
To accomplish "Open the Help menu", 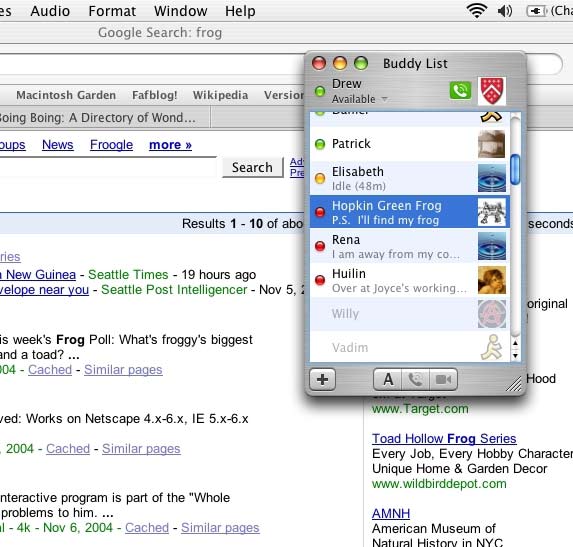I will (x=240, y=11).
